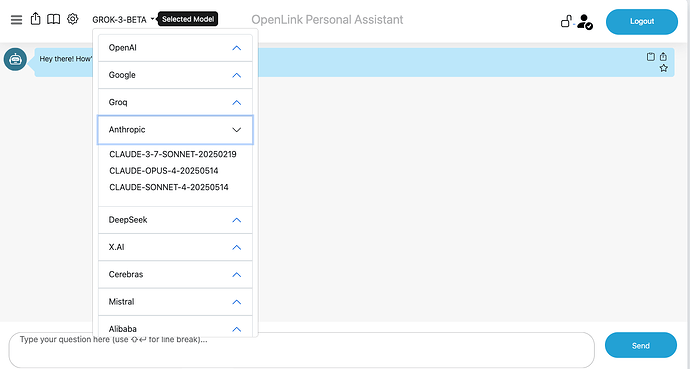Open the GROK-3-BETA model dropdown

pos(124,20)
